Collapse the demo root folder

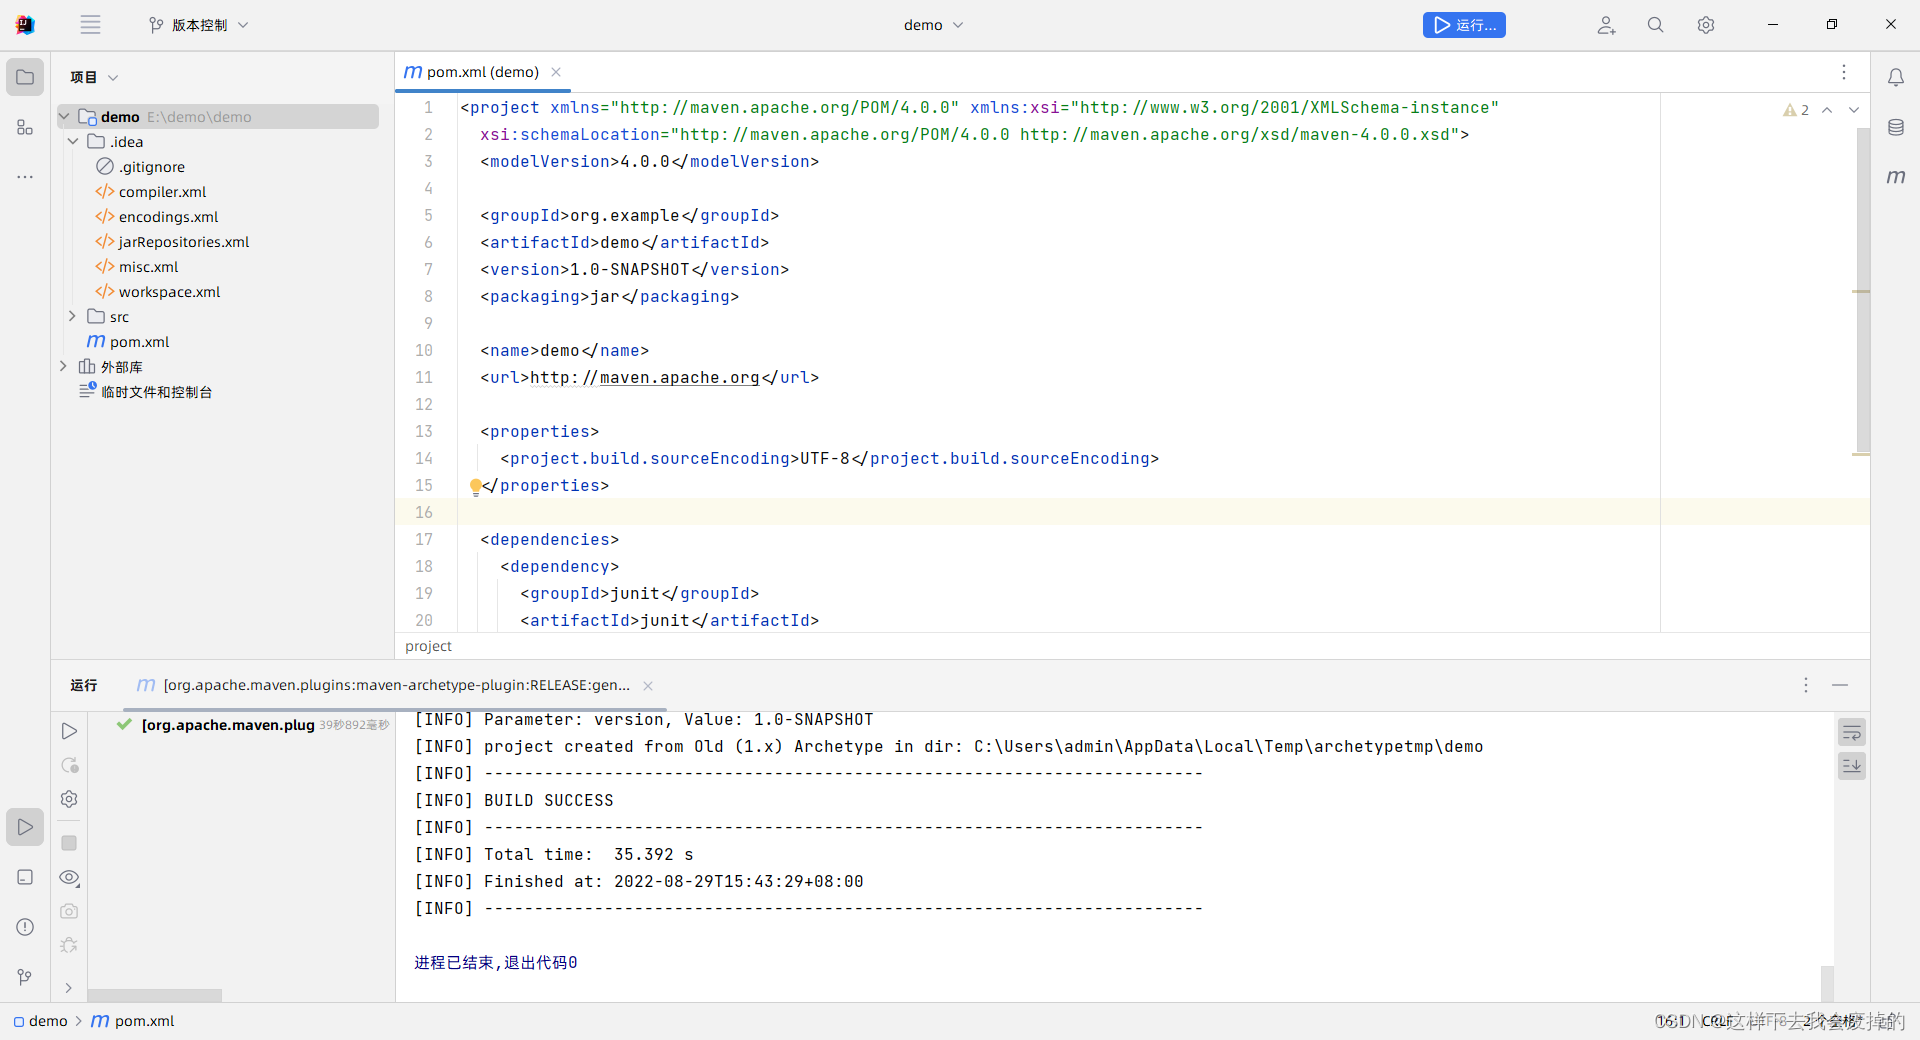point(65,117)
